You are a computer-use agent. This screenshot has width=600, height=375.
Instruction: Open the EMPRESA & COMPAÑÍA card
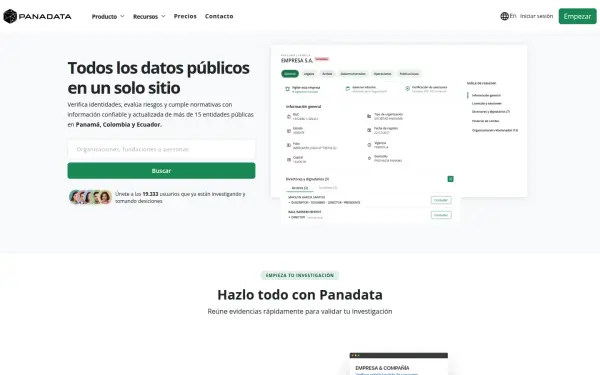click(x=399, y=364)
